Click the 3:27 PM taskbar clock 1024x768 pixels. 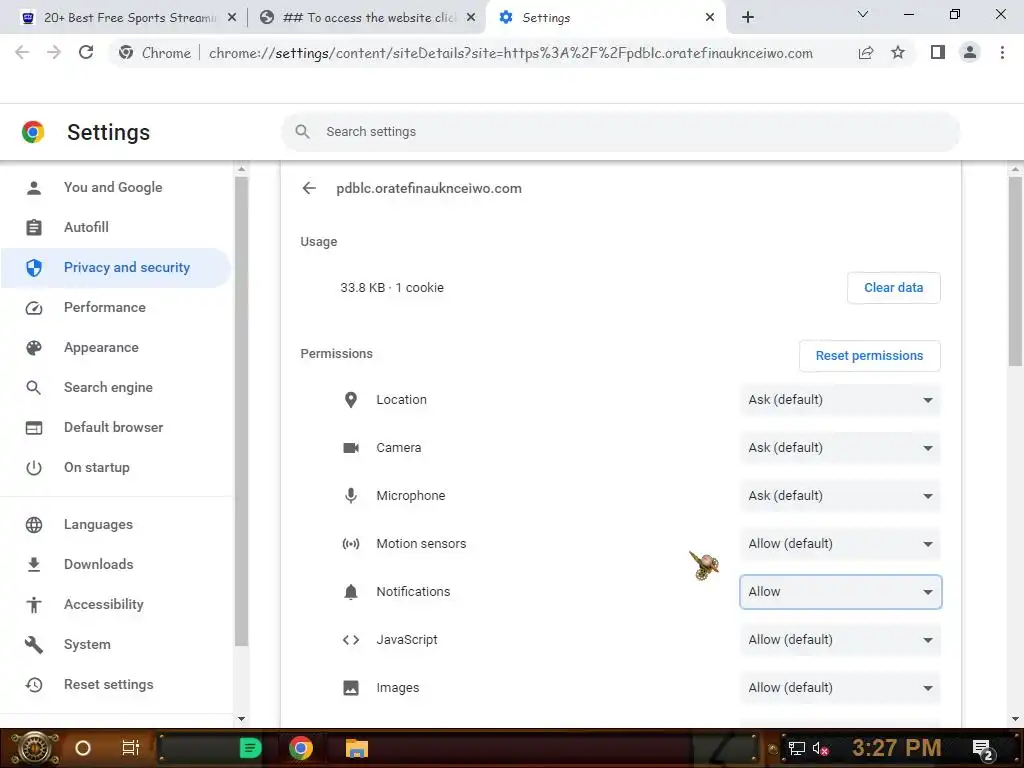(897, 748)
